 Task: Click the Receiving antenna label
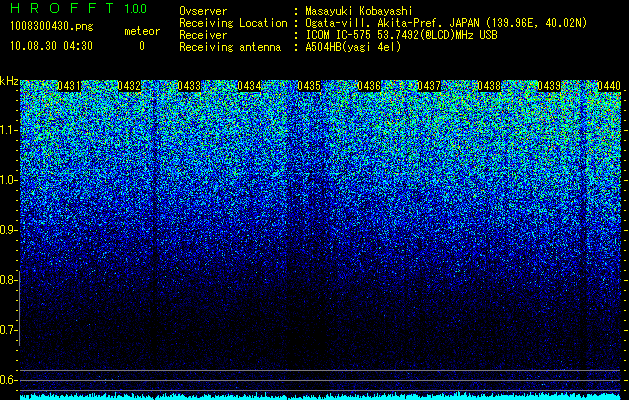230,47
